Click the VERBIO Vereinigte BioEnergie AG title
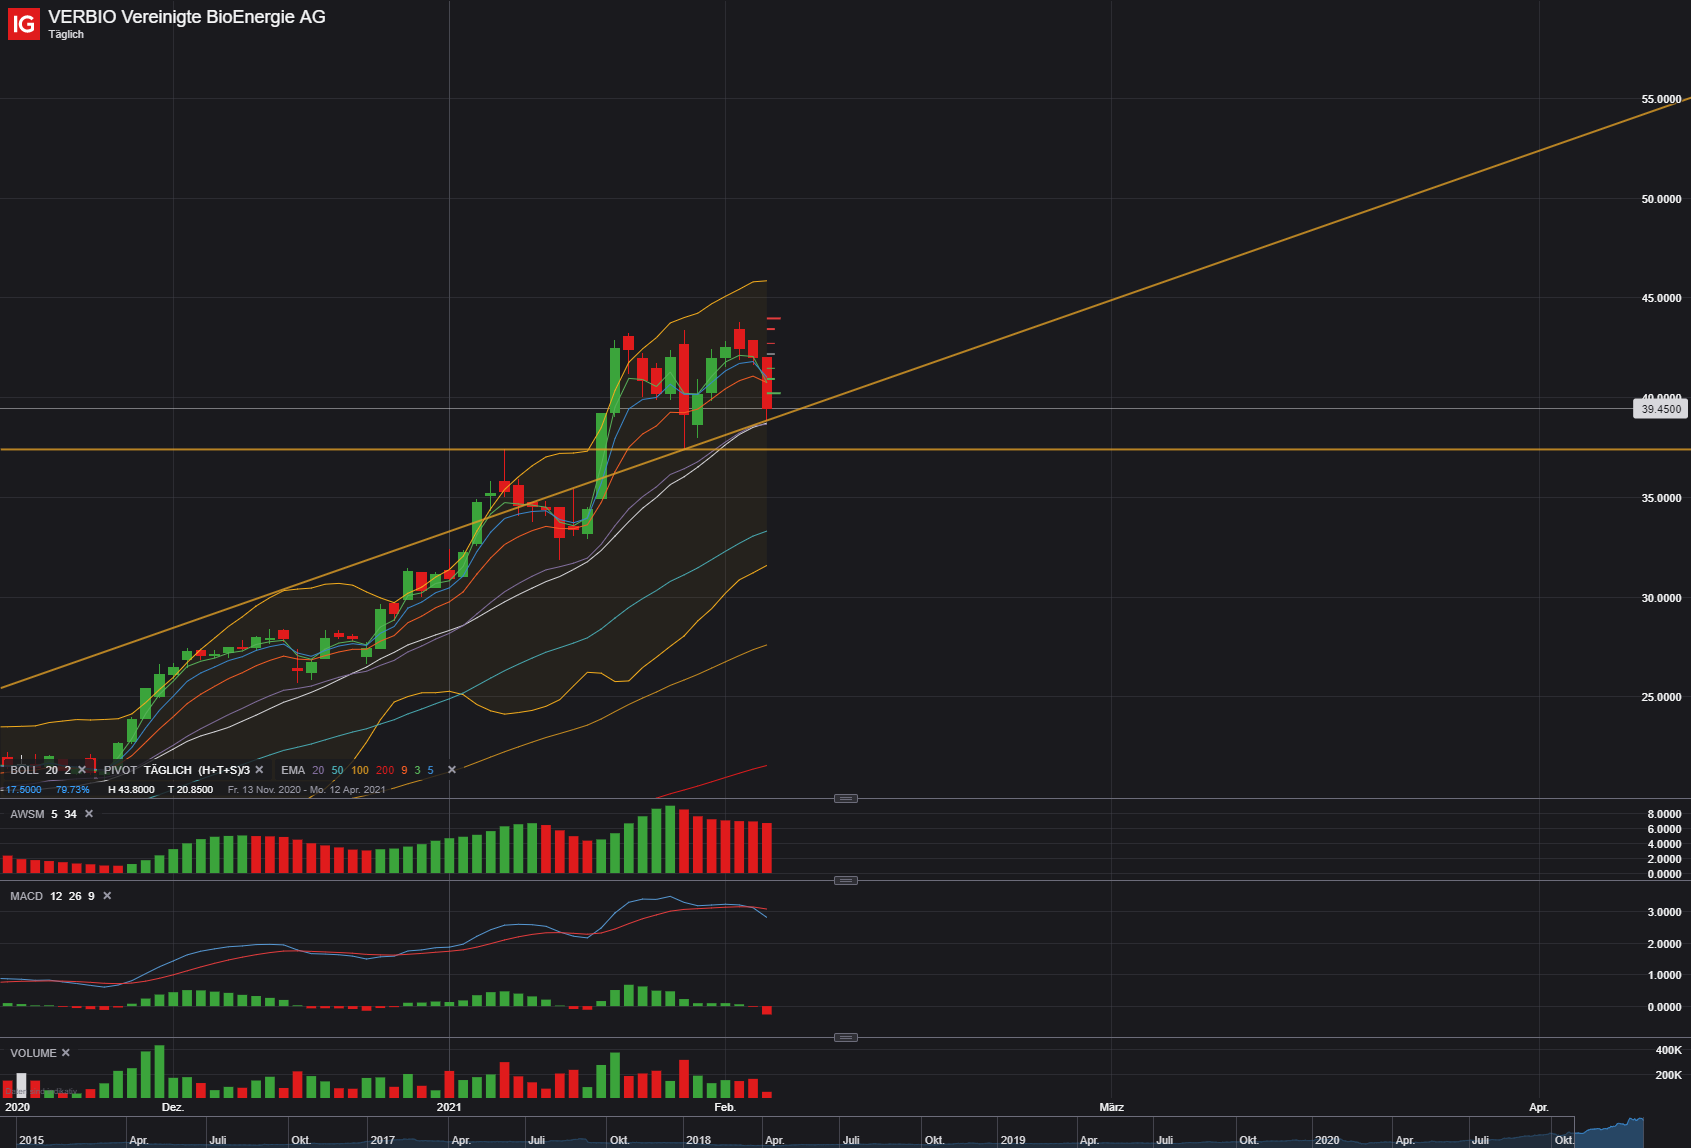This screenshot has height=1148, width=1691. (x=185, y=16)
